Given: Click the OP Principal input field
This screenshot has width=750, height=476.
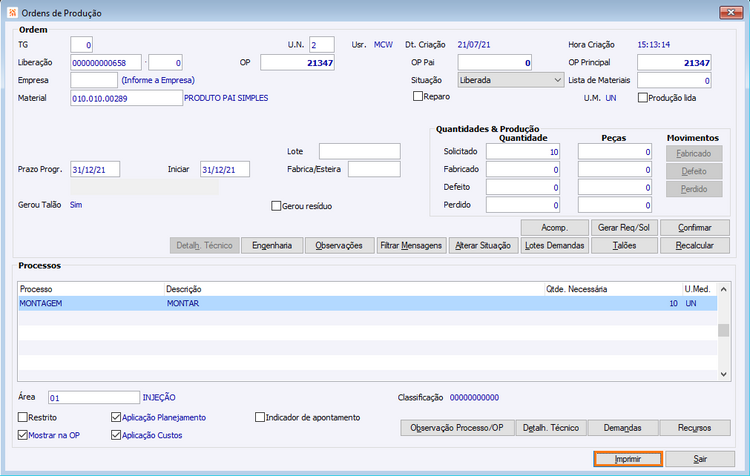Looking at the screenshot, I should click(674, 62).
